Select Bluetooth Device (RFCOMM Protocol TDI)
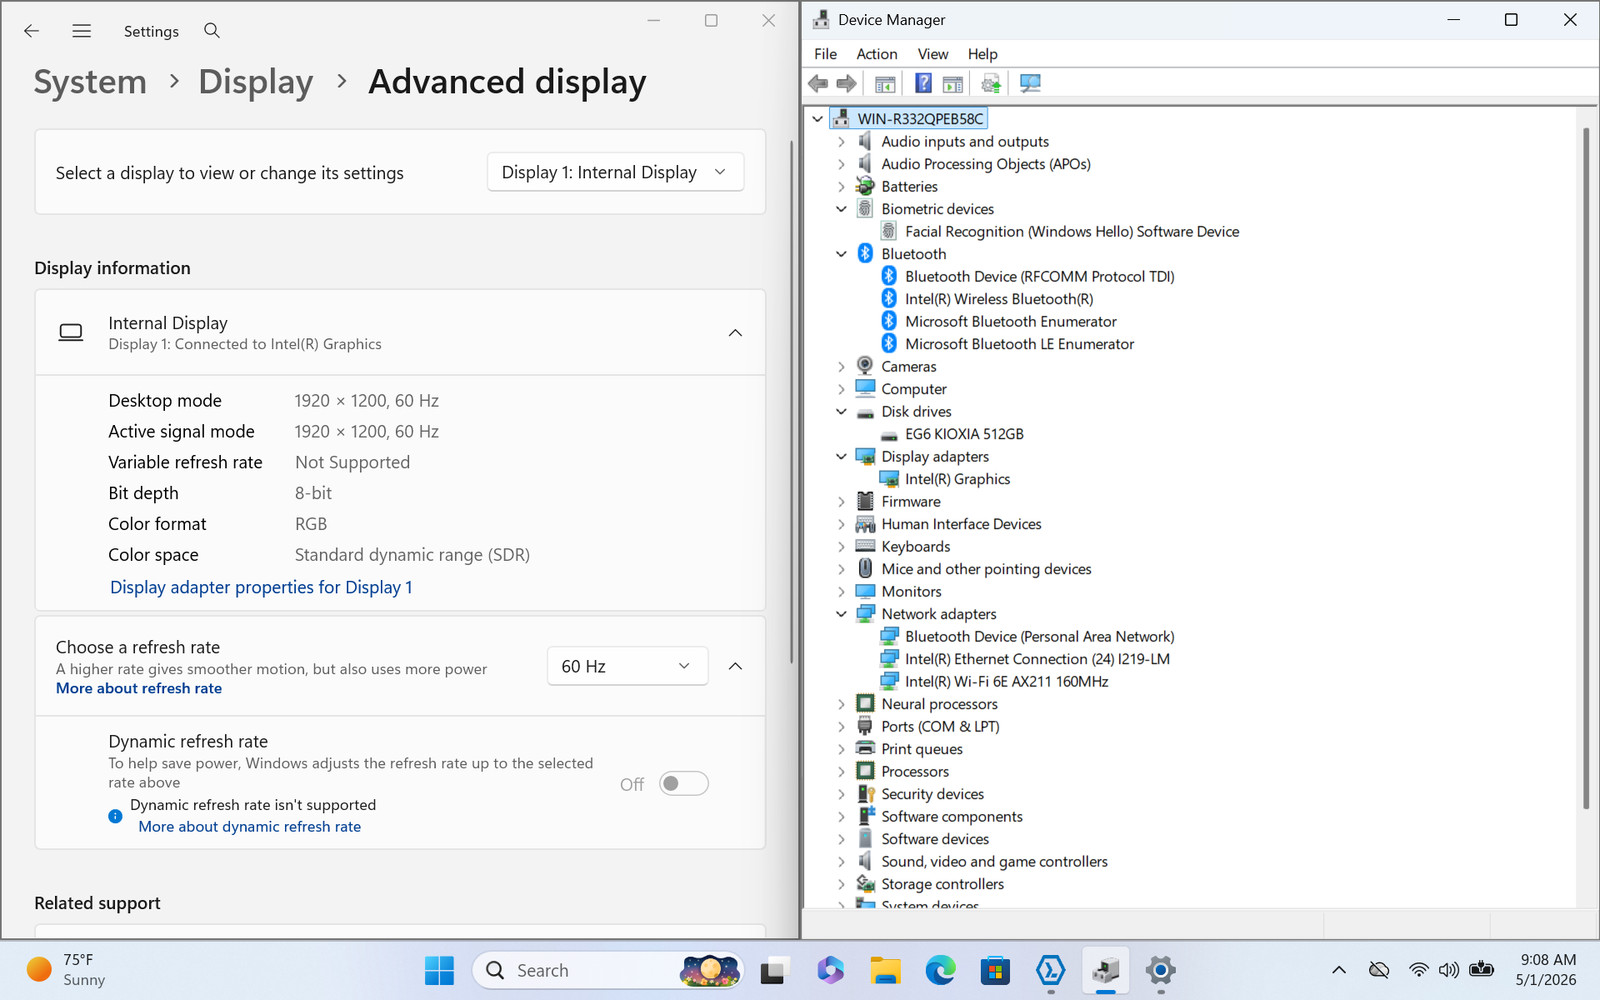 click(x=1039, y=277)
